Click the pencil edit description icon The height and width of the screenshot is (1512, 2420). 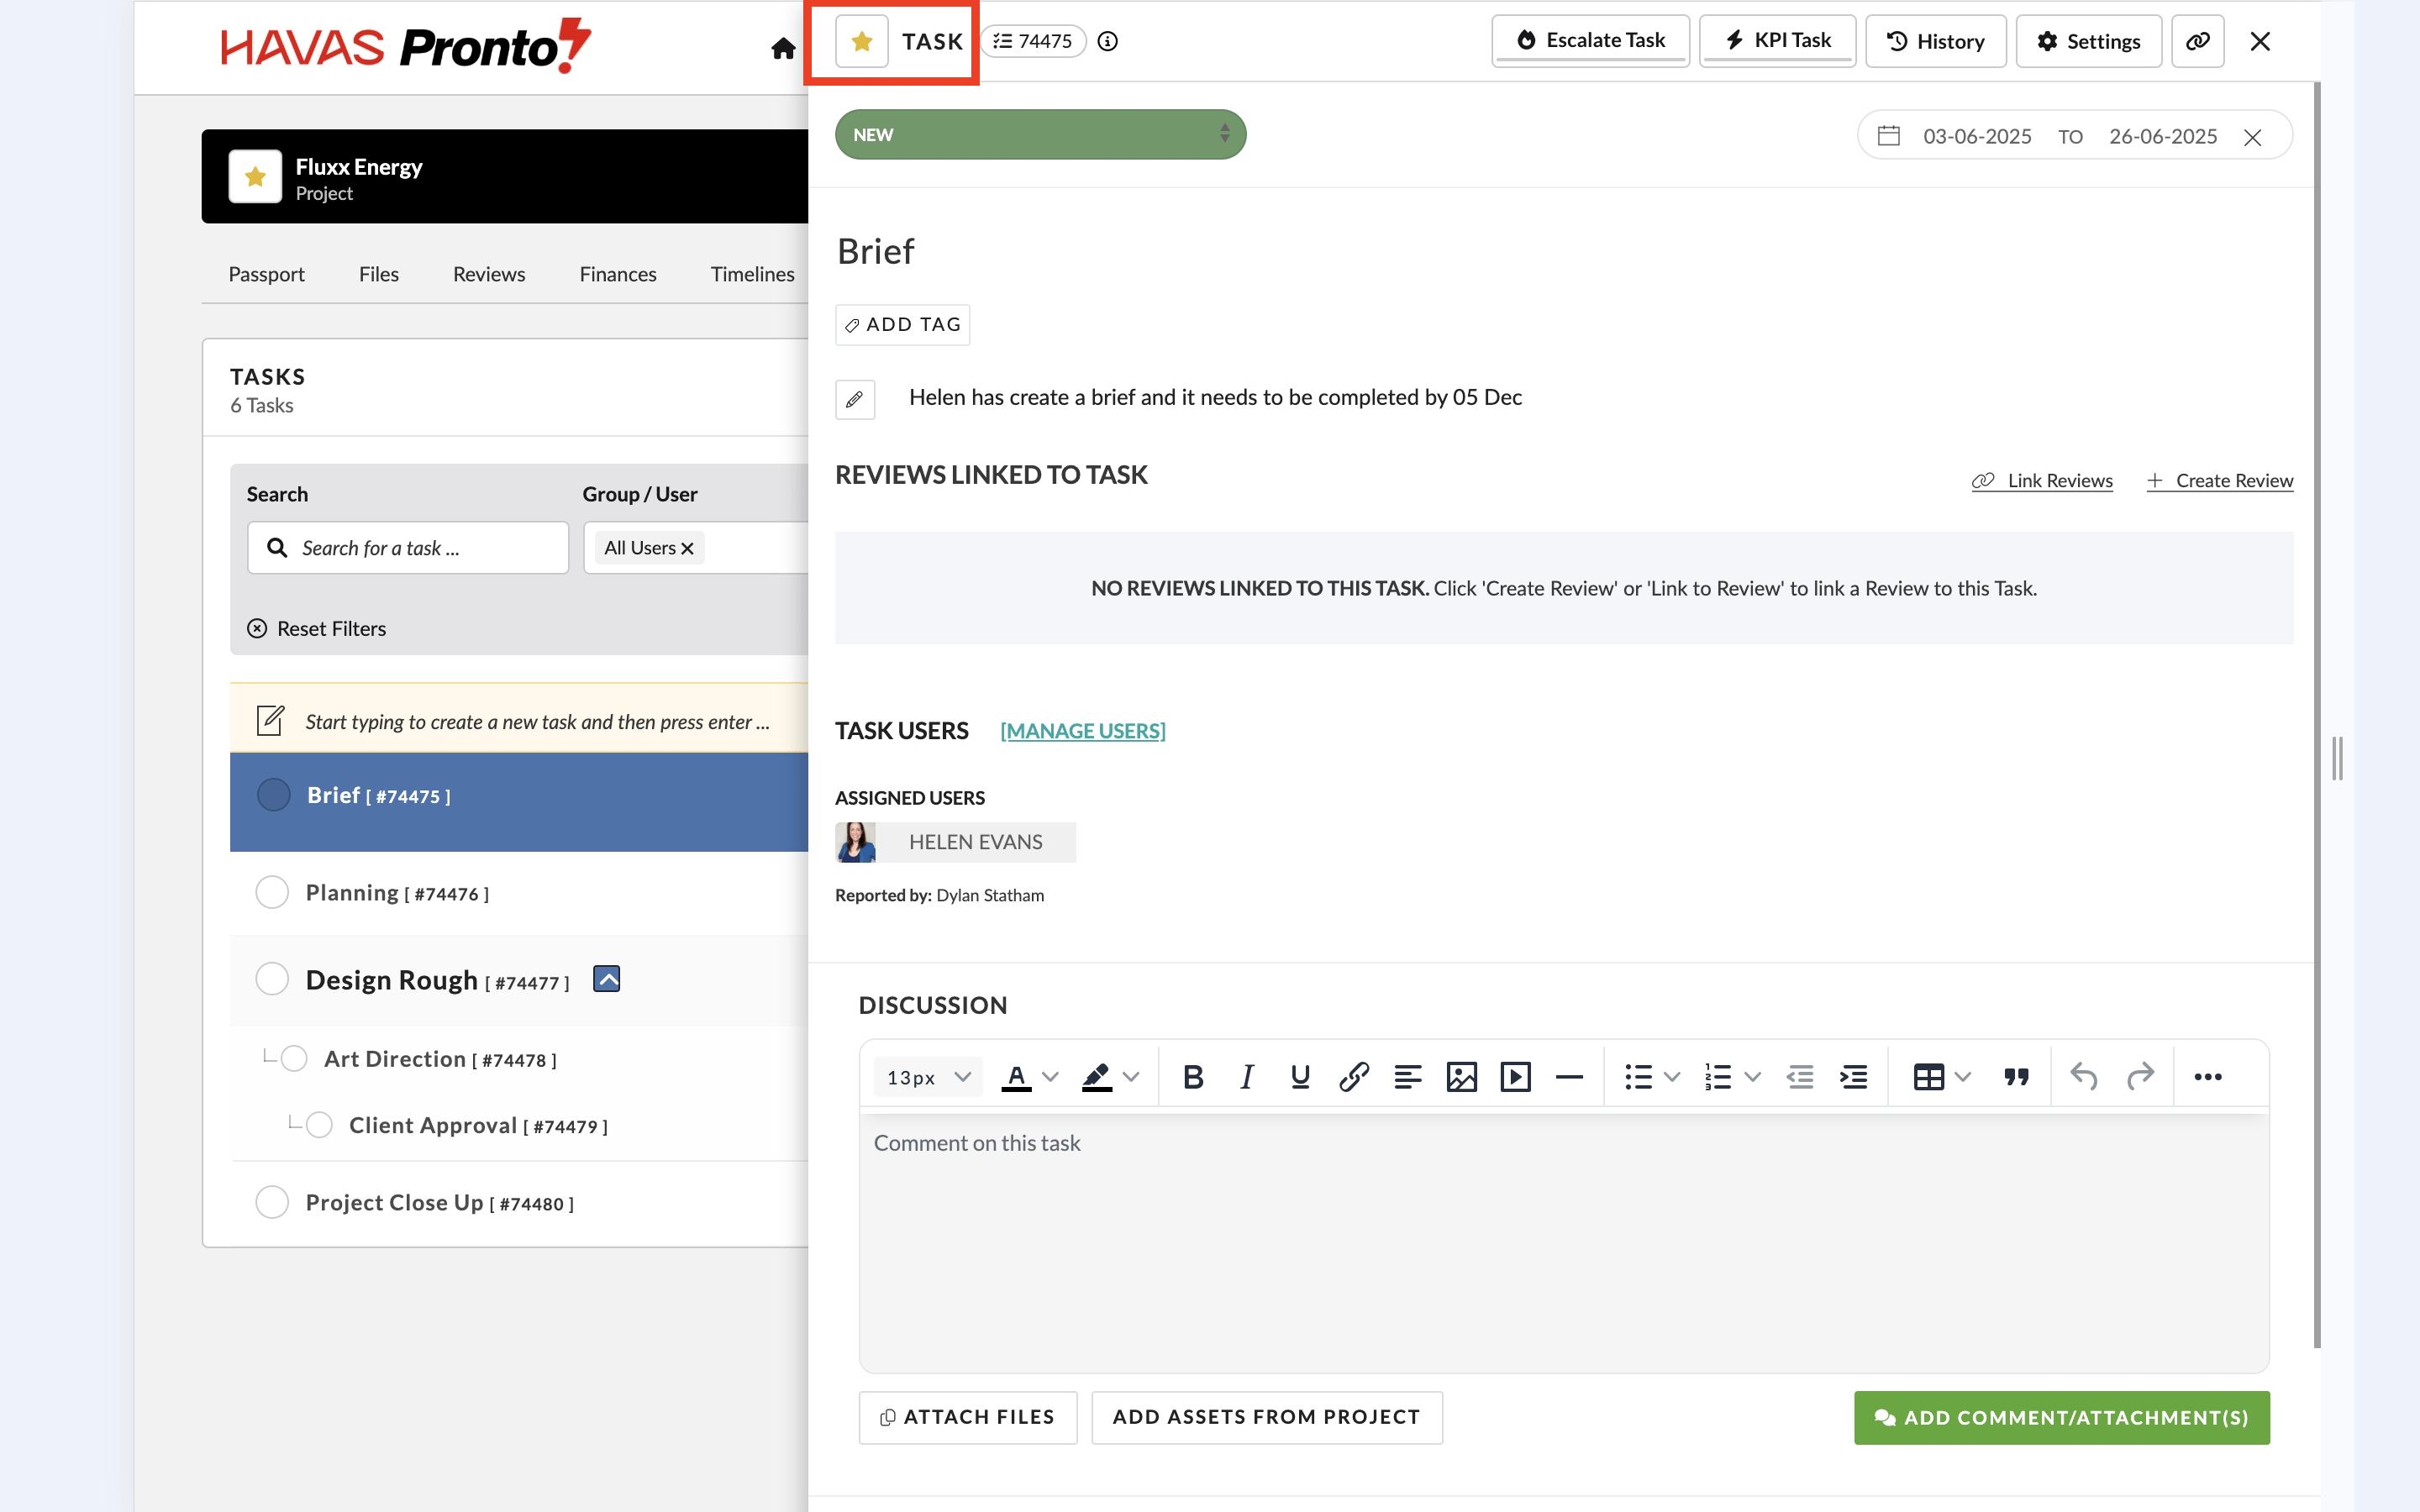point(854,399)
